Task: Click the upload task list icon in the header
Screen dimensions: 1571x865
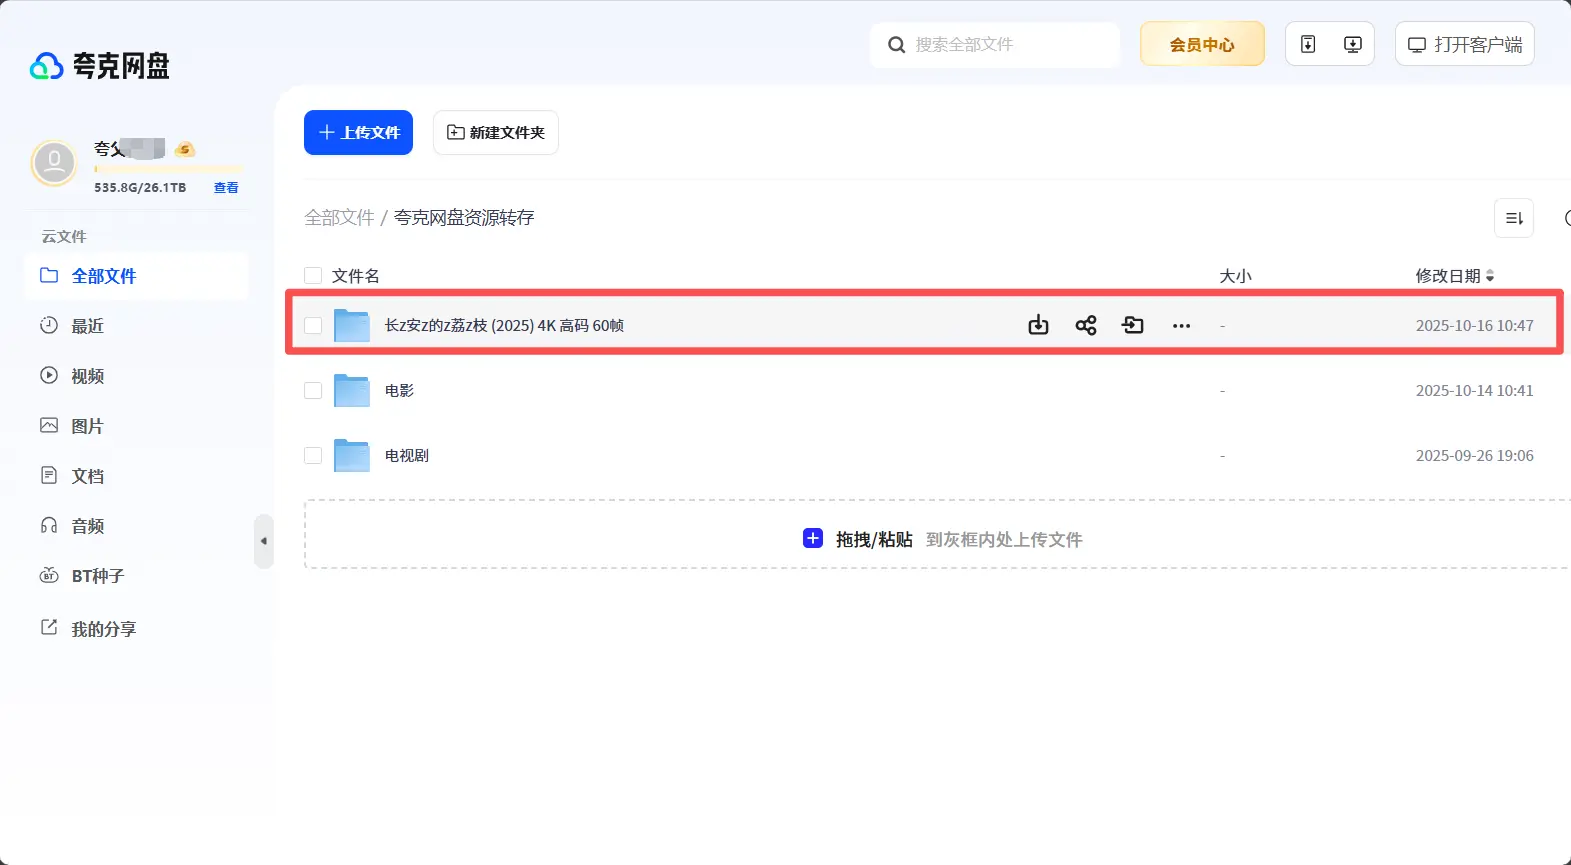Action: 1307,44
